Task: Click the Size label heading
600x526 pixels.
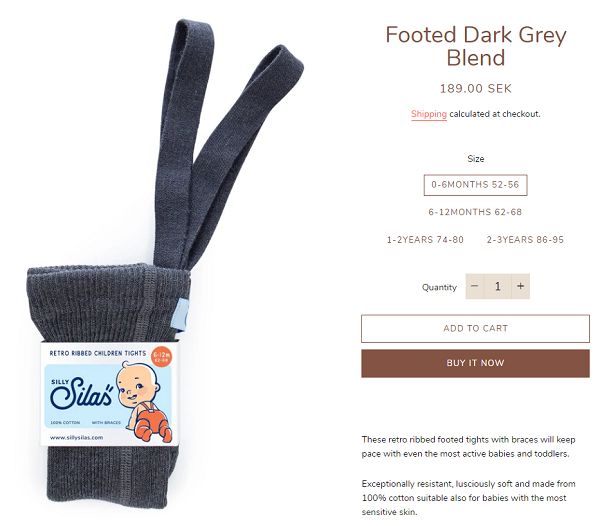Action: pos(475,159)
